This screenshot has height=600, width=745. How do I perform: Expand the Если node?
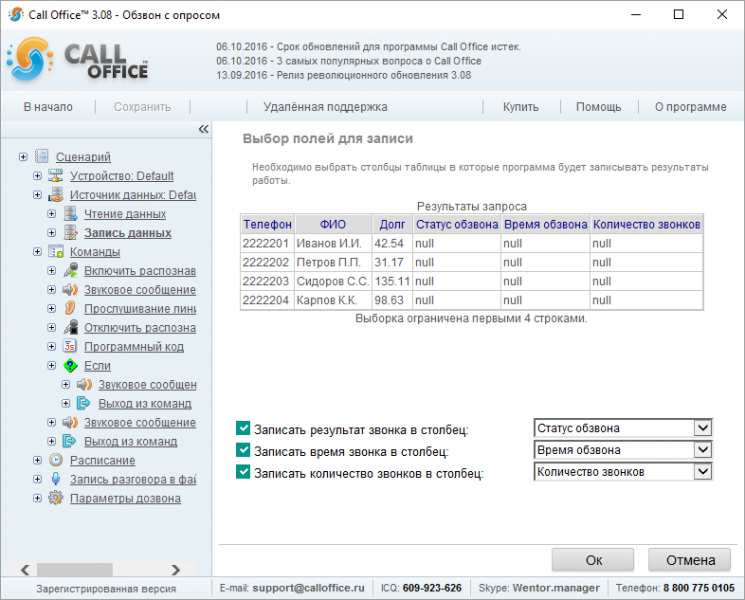pos(52,365)
